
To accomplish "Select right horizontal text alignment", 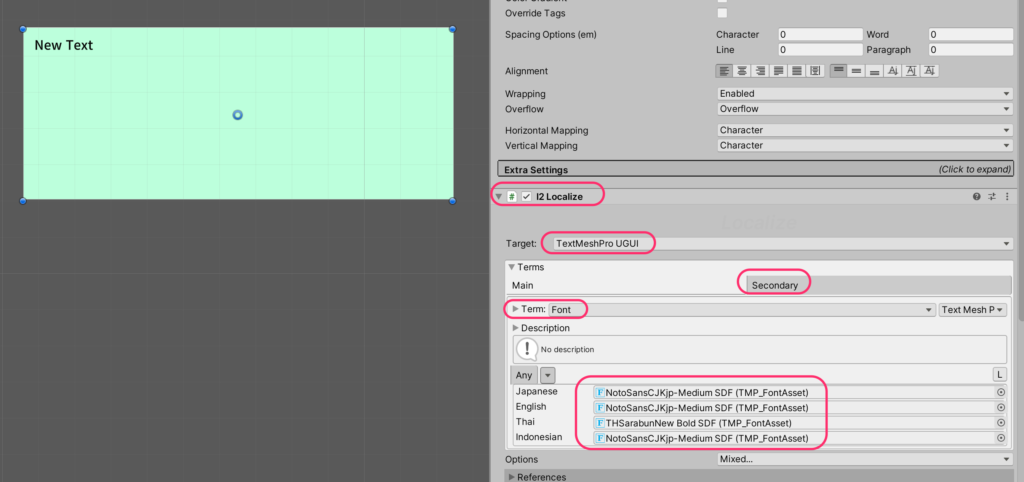I will click(760, 71).
